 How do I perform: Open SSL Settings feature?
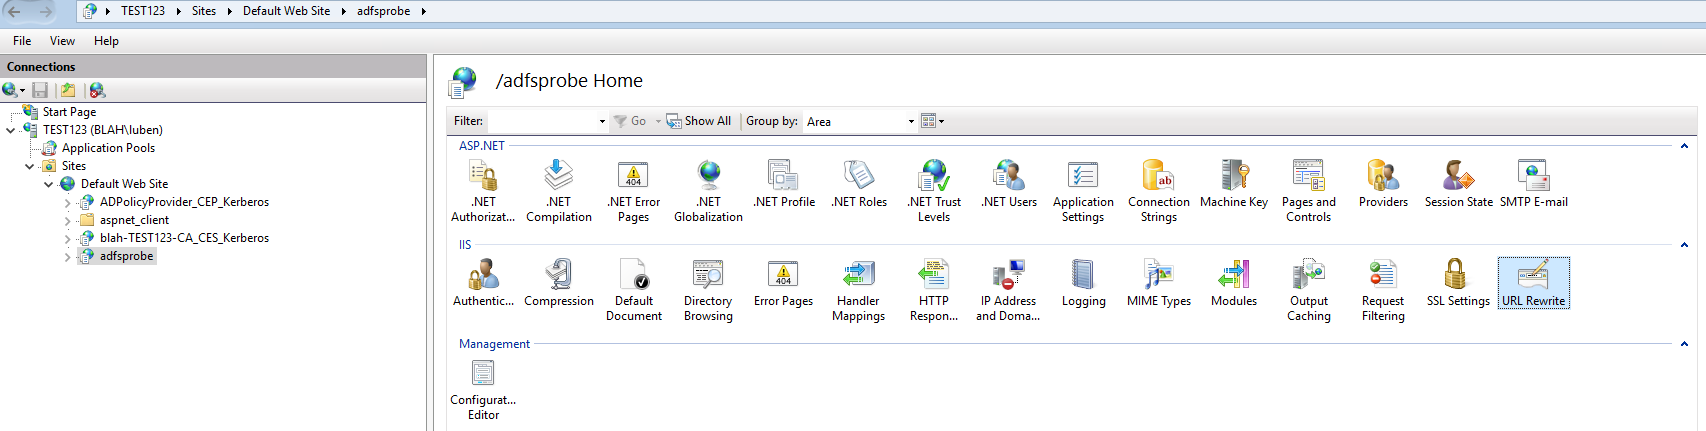[1458, 283]
